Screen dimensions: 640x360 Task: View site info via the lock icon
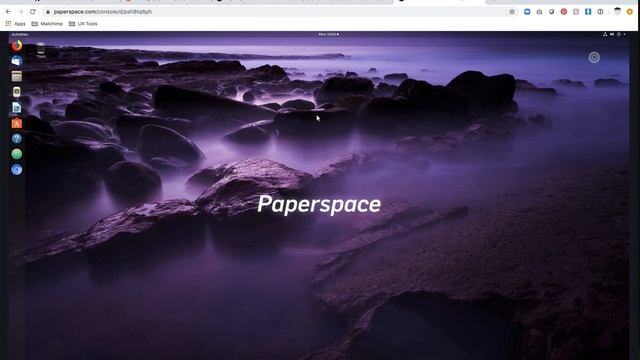click(48, 12)
